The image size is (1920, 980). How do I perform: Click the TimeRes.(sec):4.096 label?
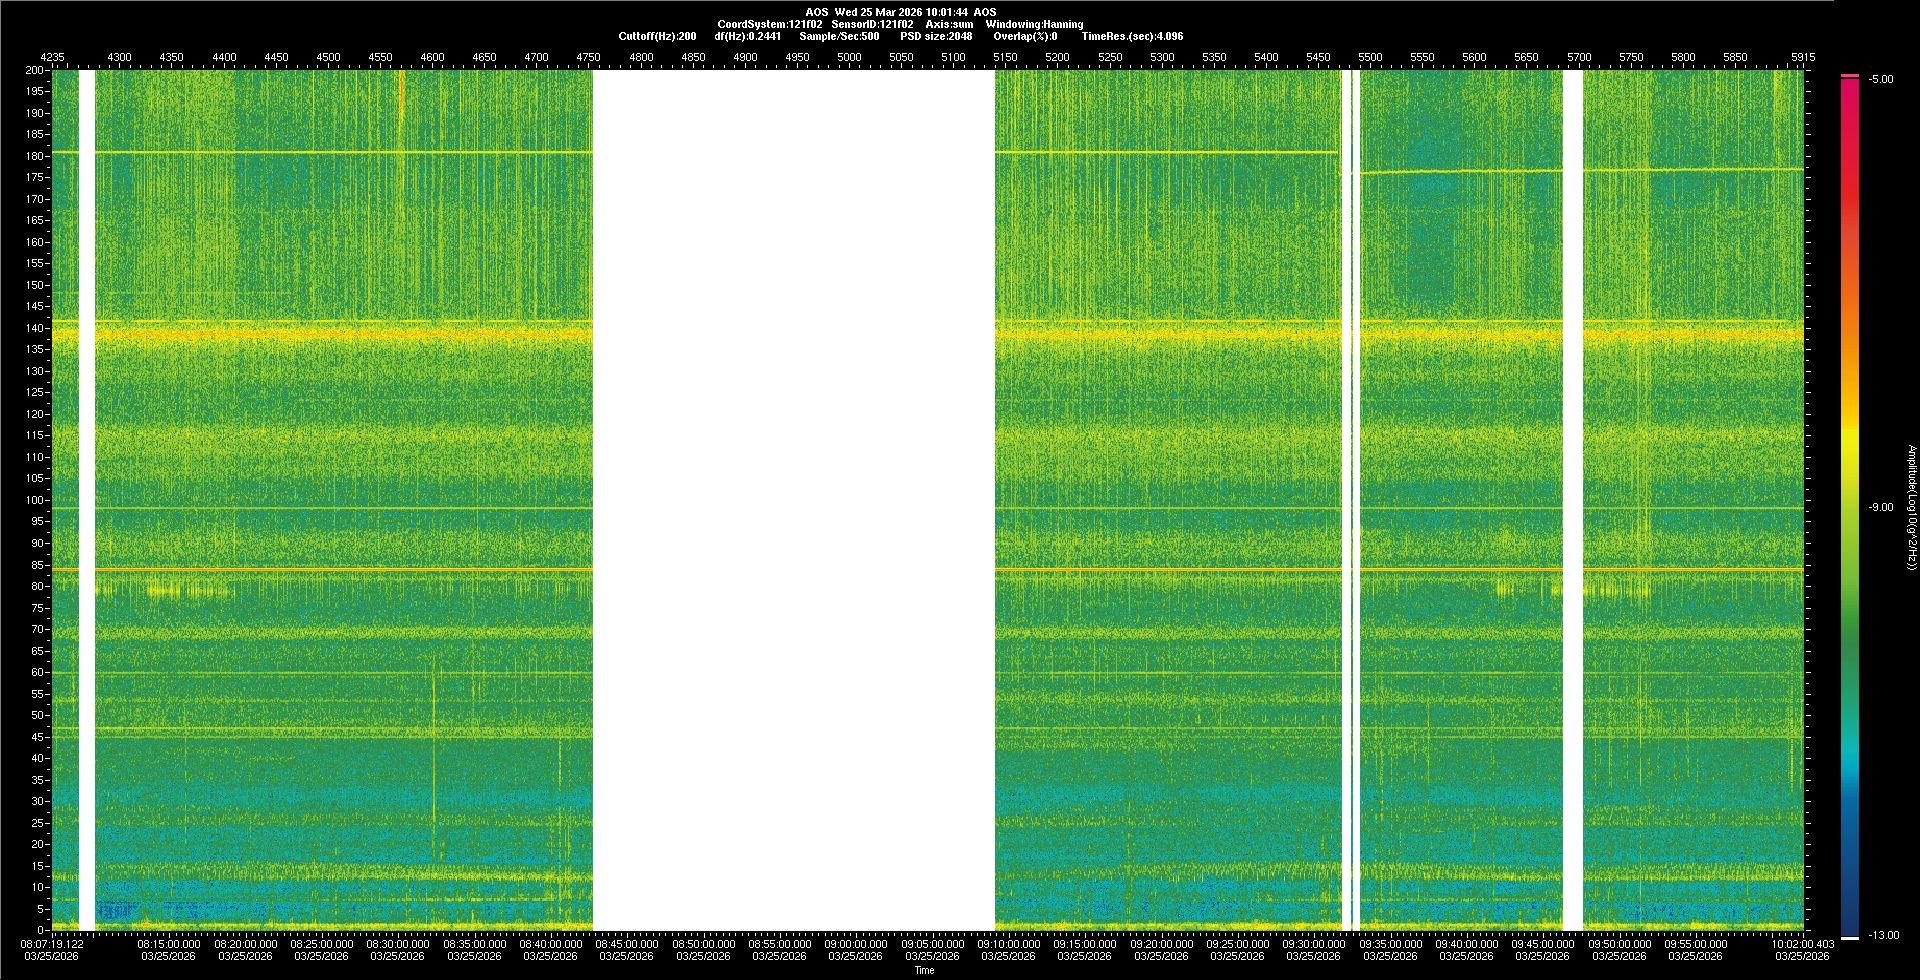(x=1132, y=36)
